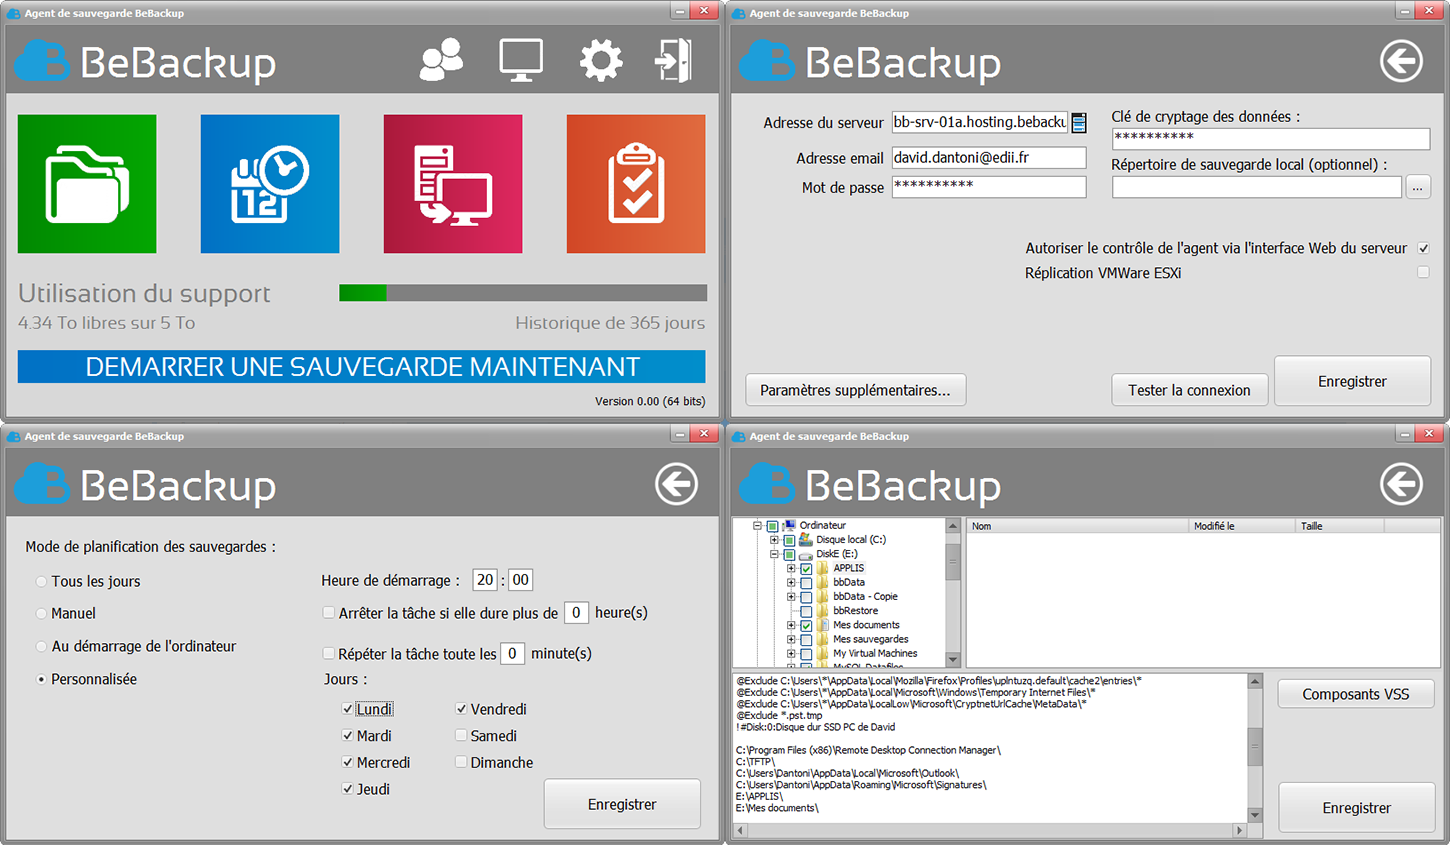
Task: Open the blue backup scheduling tile
Action: point(270,184)
